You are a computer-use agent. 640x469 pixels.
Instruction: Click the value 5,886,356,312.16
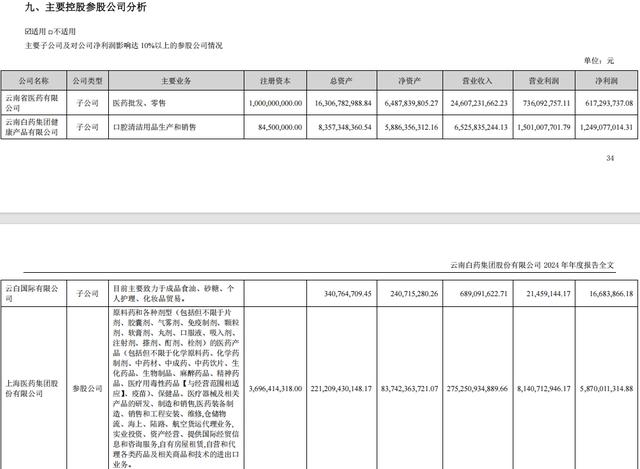click(x=411, y=127)
